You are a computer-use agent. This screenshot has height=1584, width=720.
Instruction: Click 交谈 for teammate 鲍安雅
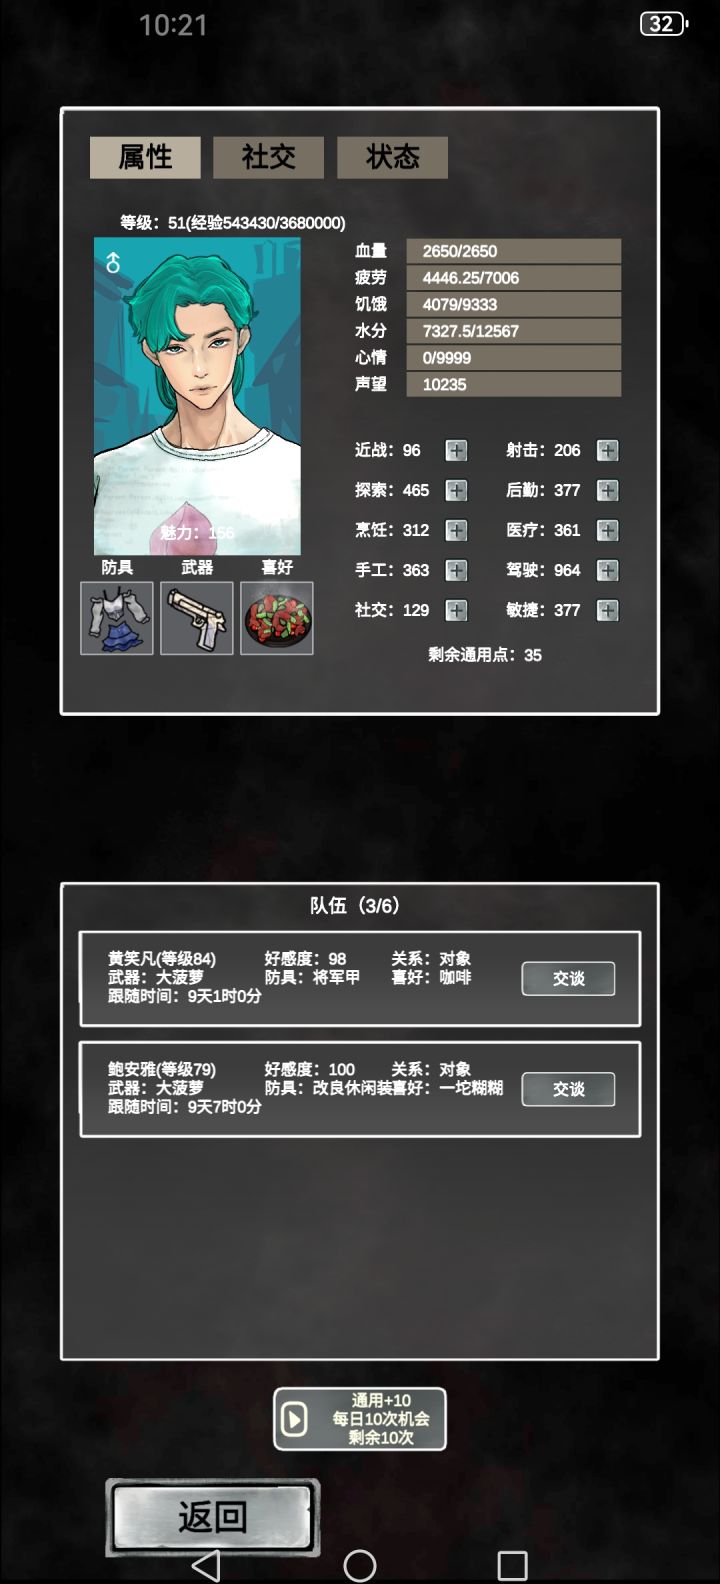[568, 1088]
